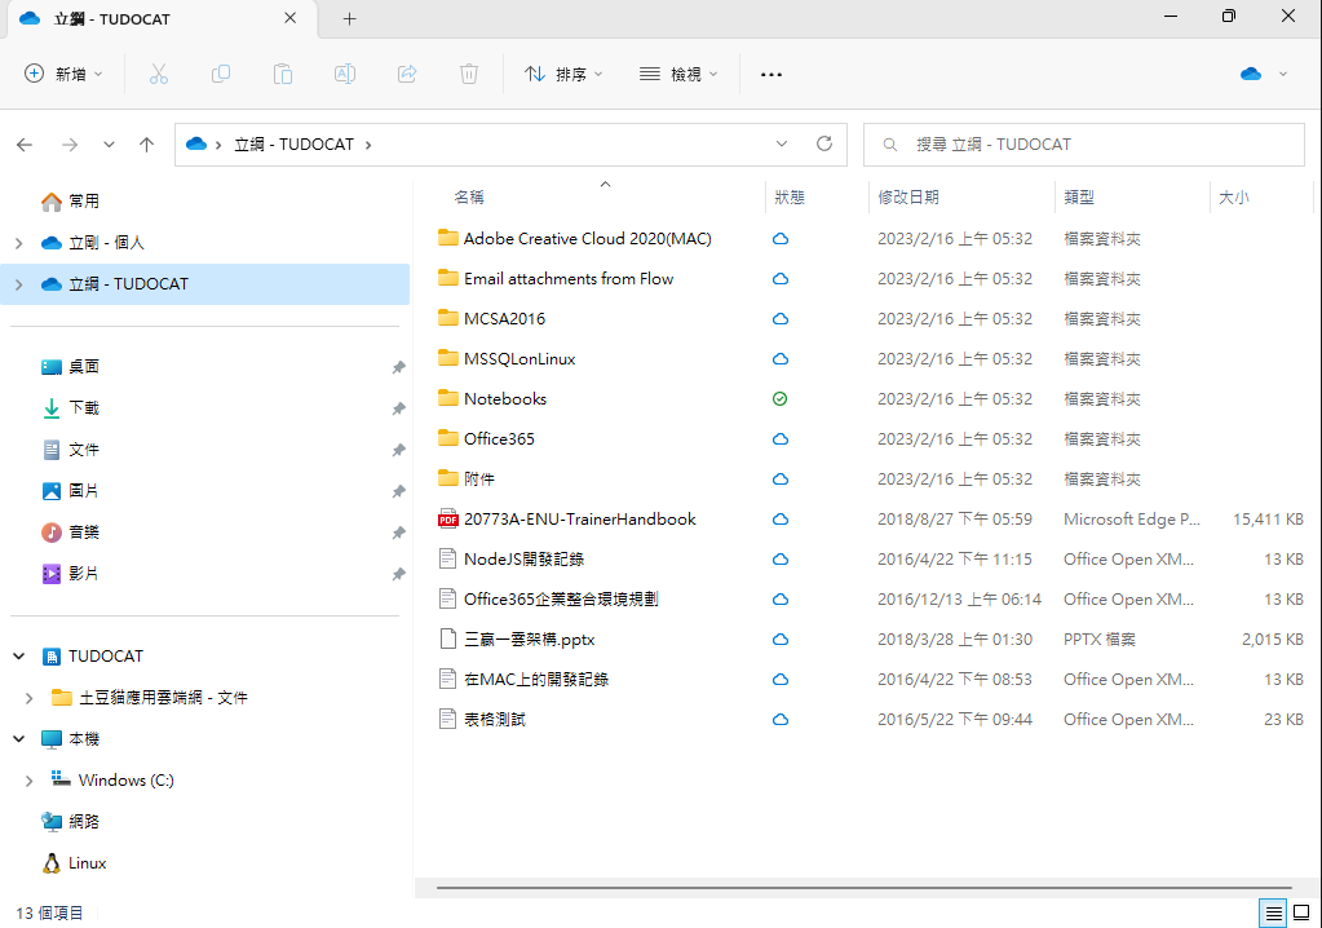Screen dimensions: 1322x928
Task: Expand the Windows (C:) drive node
Action: 29,781
